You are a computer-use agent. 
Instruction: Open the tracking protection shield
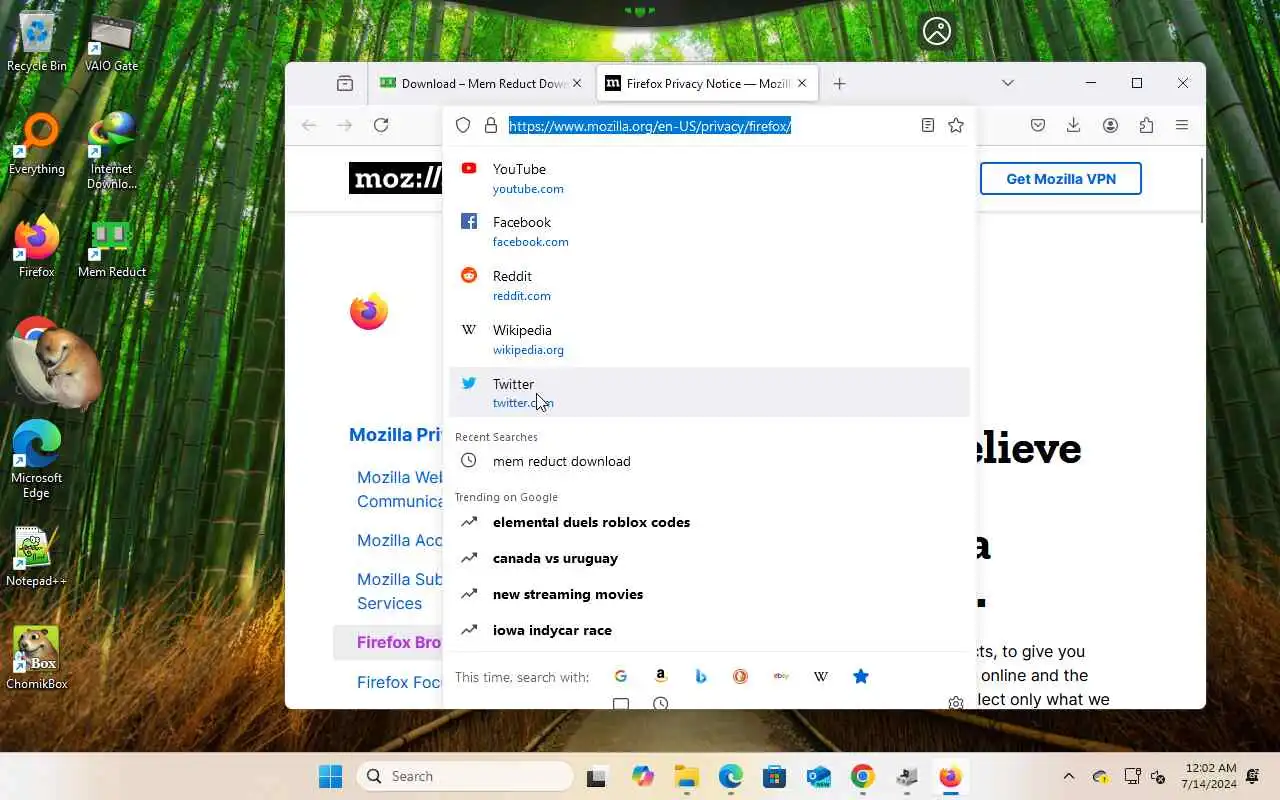pos(463,125)
